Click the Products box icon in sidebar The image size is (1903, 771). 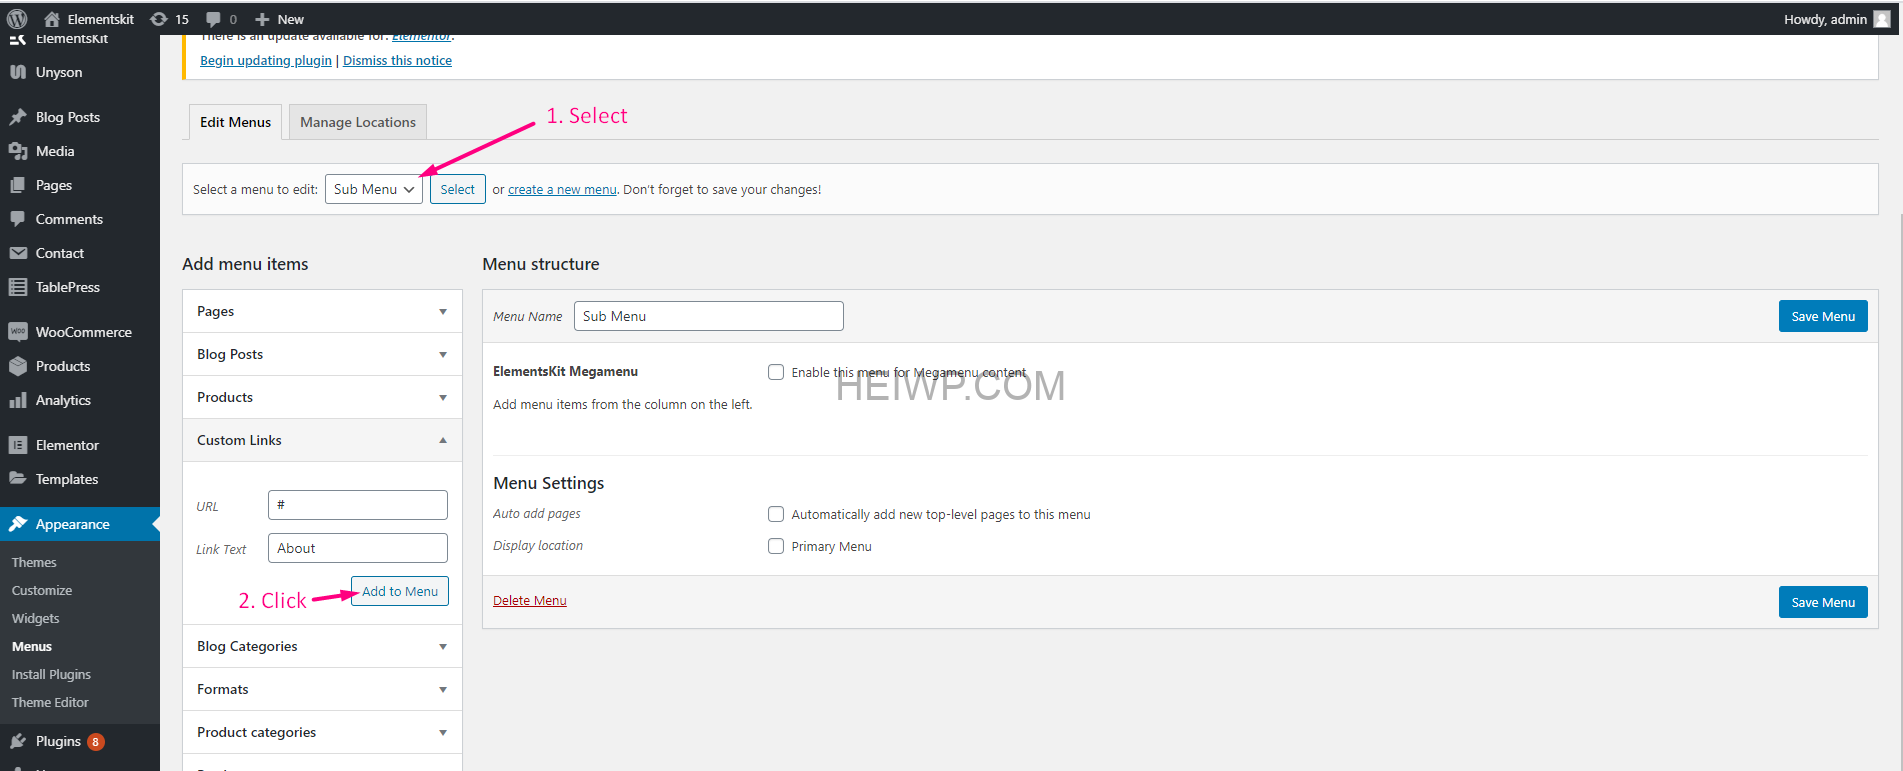tap(18, 366)
